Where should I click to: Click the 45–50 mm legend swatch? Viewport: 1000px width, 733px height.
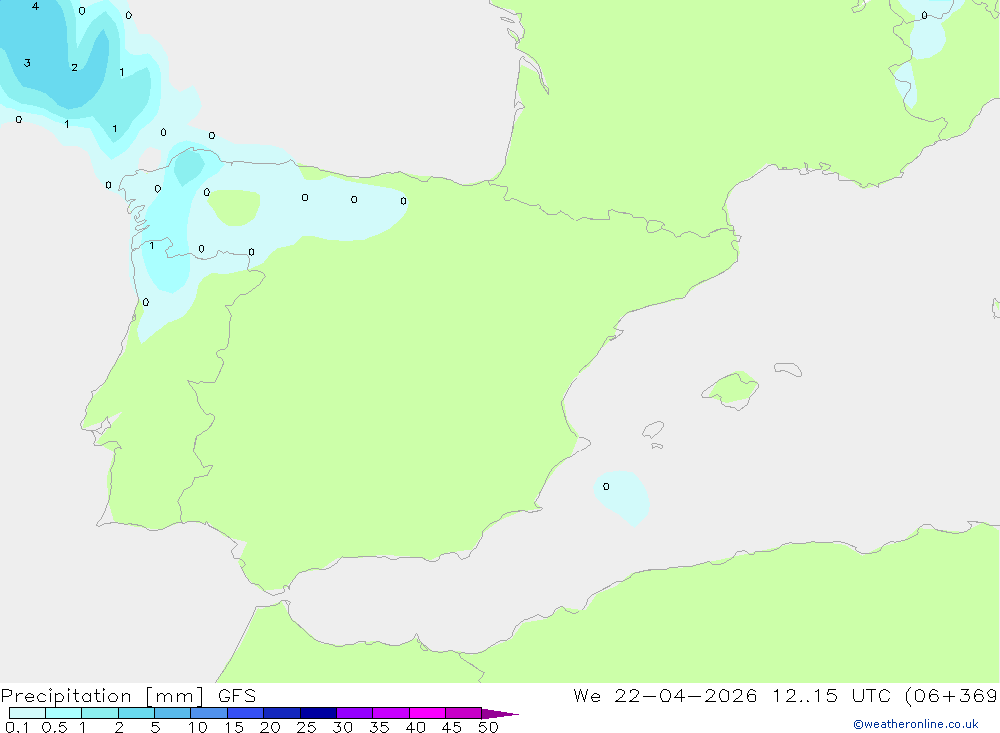464,713
